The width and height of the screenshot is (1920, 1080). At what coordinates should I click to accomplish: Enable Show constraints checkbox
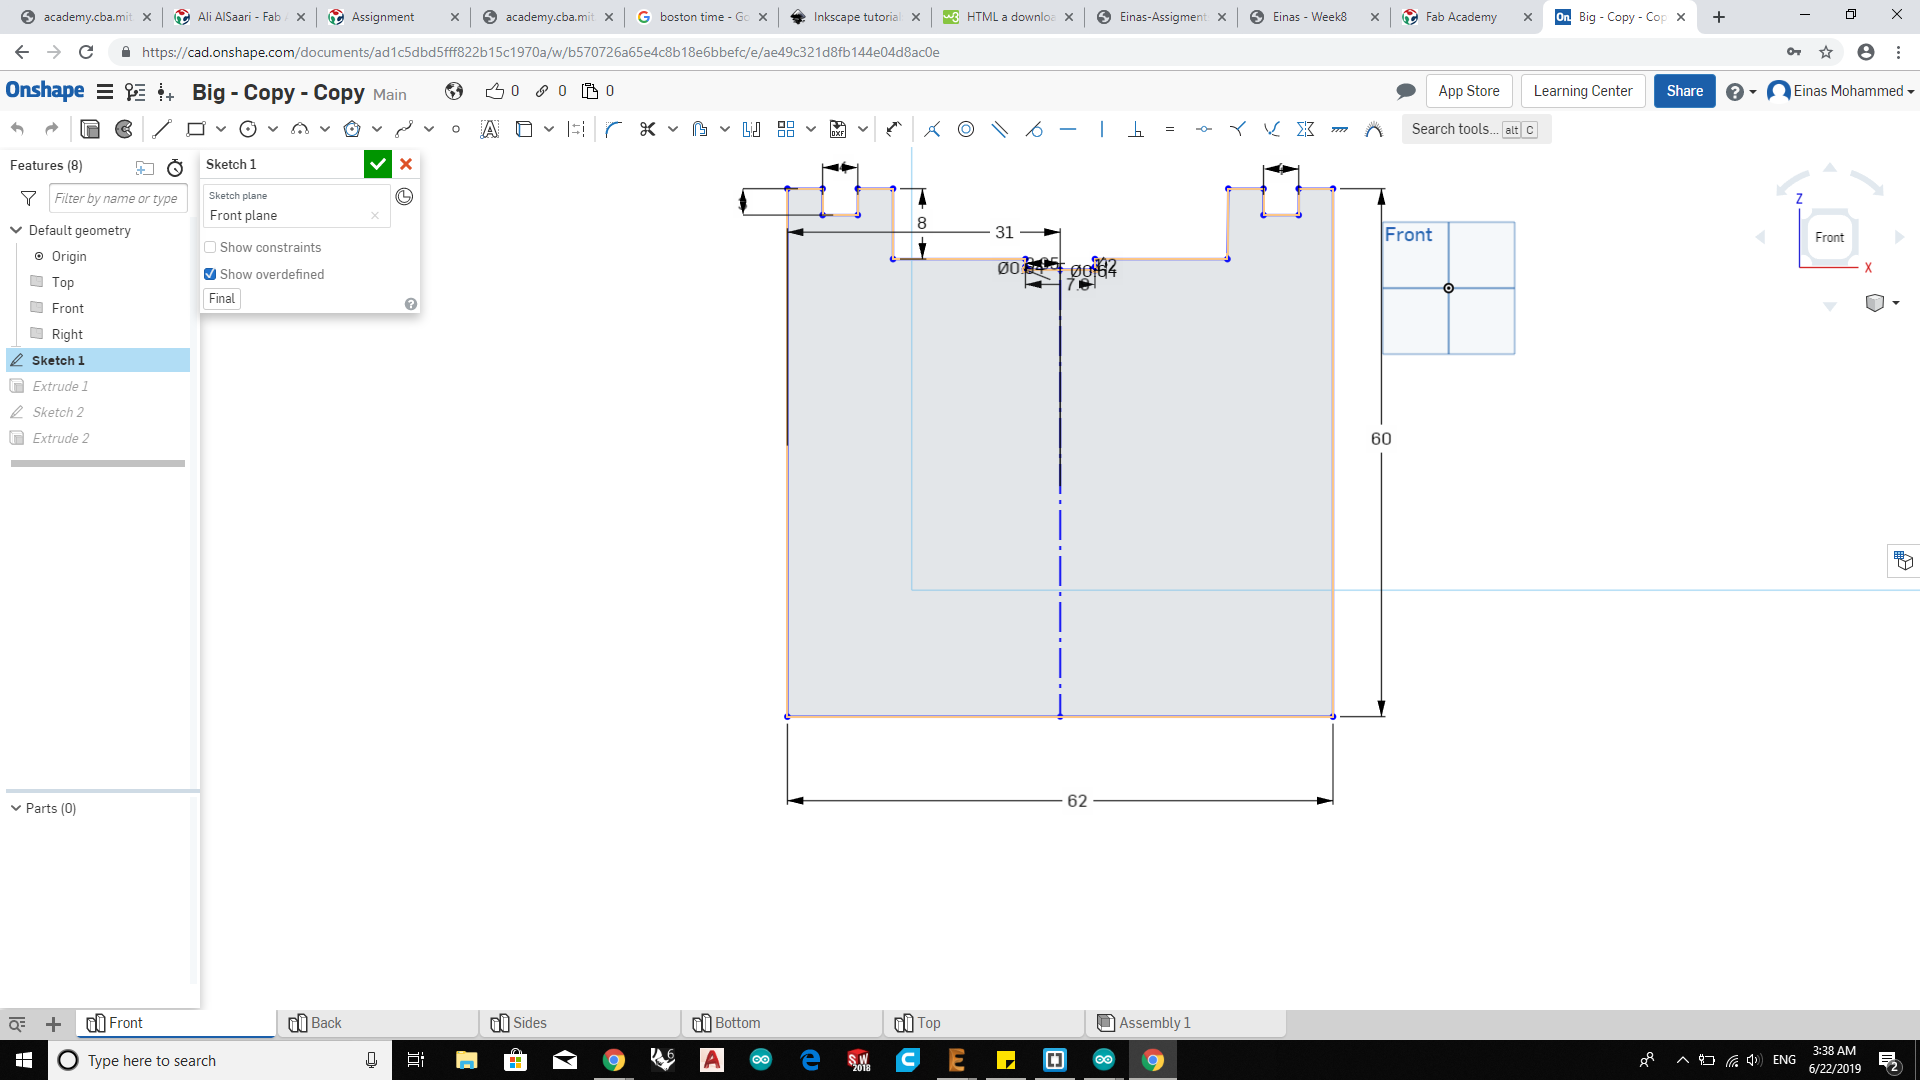210,247
